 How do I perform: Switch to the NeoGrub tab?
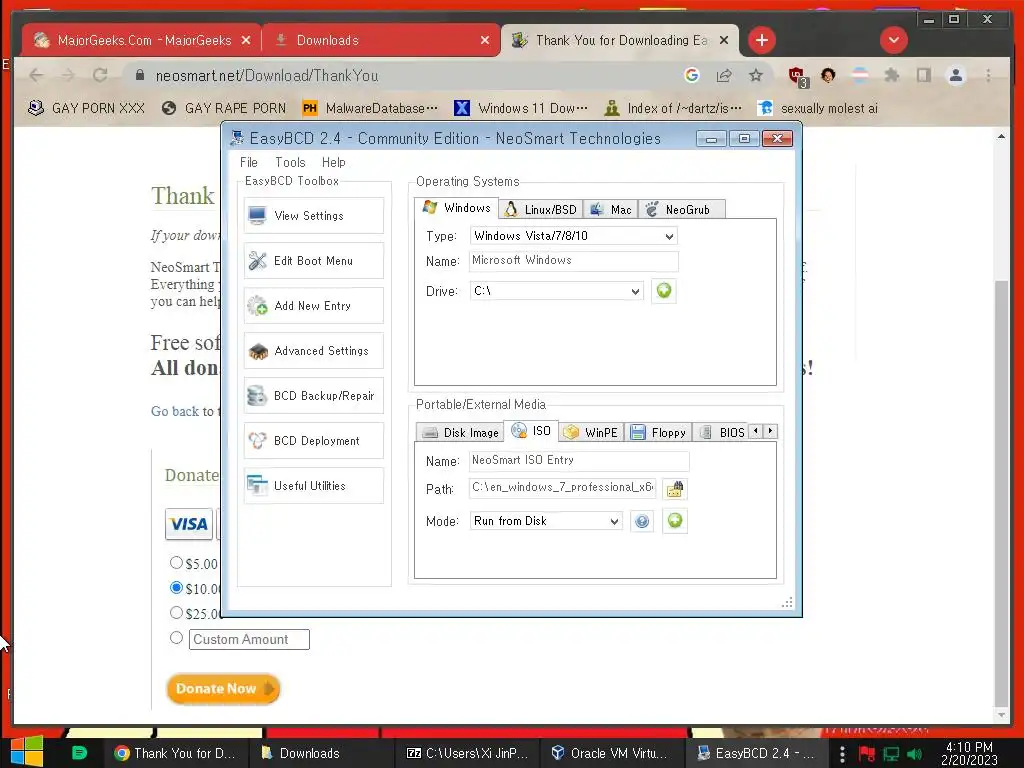click(681, 210)
